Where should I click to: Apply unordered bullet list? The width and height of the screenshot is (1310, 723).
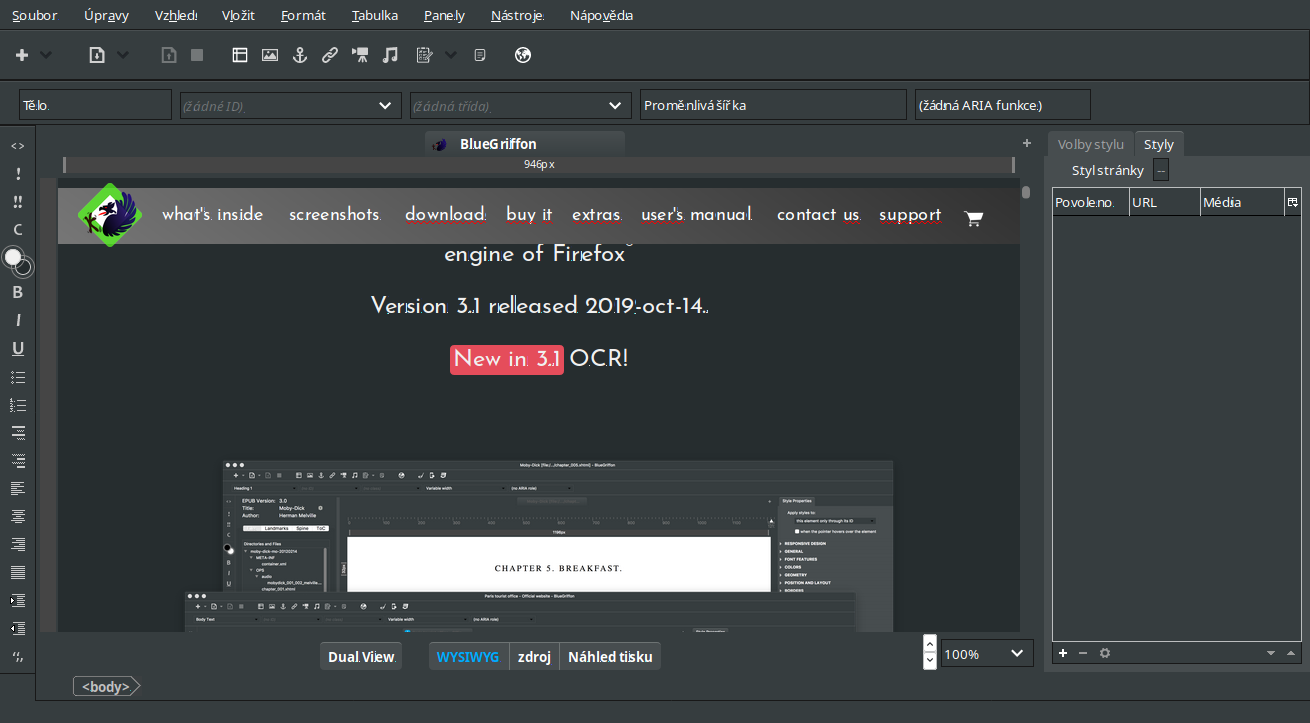[x=18, y=377]
